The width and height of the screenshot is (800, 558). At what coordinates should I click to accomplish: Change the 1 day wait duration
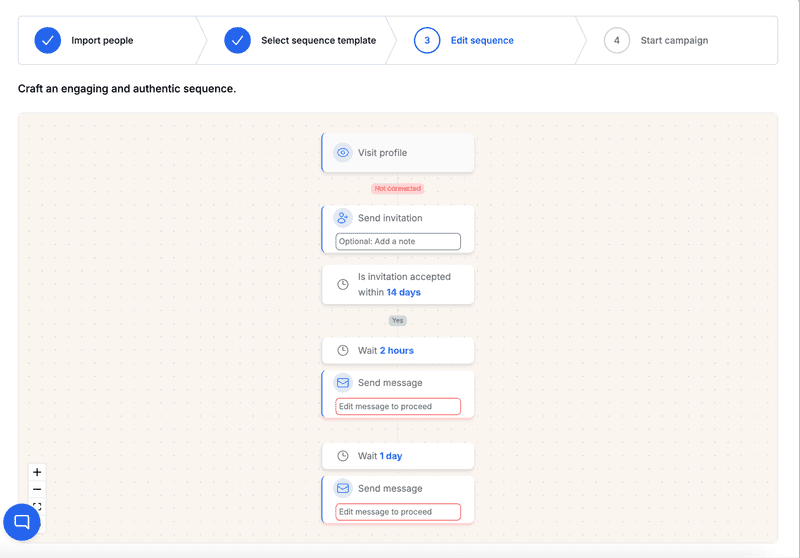tap(391, 456)
